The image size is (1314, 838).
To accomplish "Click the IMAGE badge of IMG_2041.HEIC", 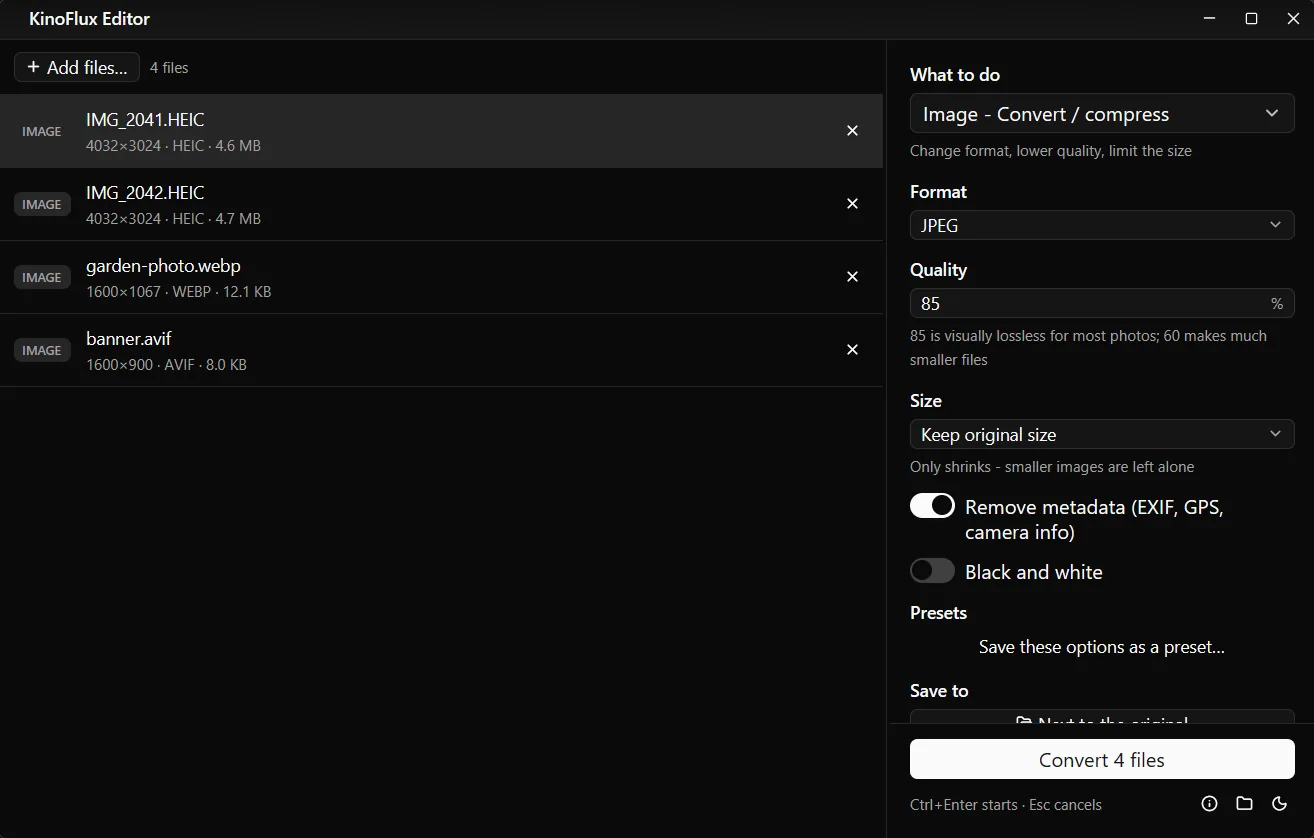I will (x=42, y=131).
